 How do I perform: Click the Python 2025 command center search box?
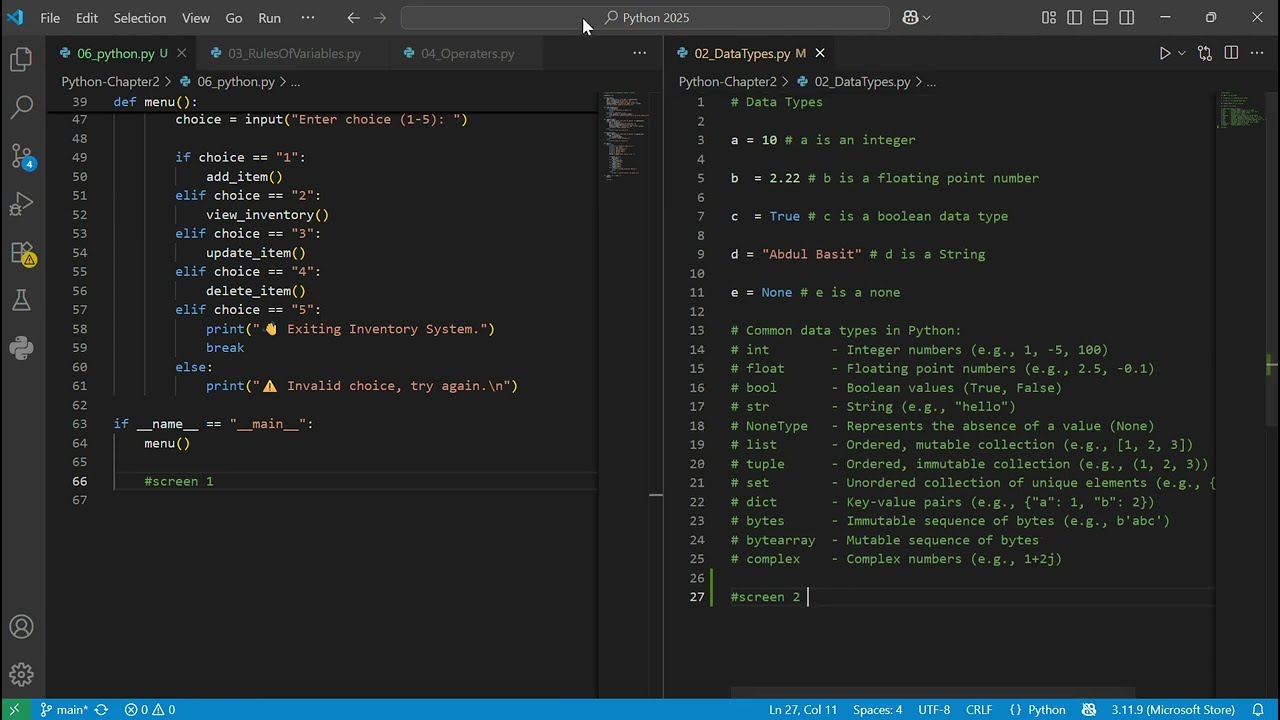click(x=645, y=17)
